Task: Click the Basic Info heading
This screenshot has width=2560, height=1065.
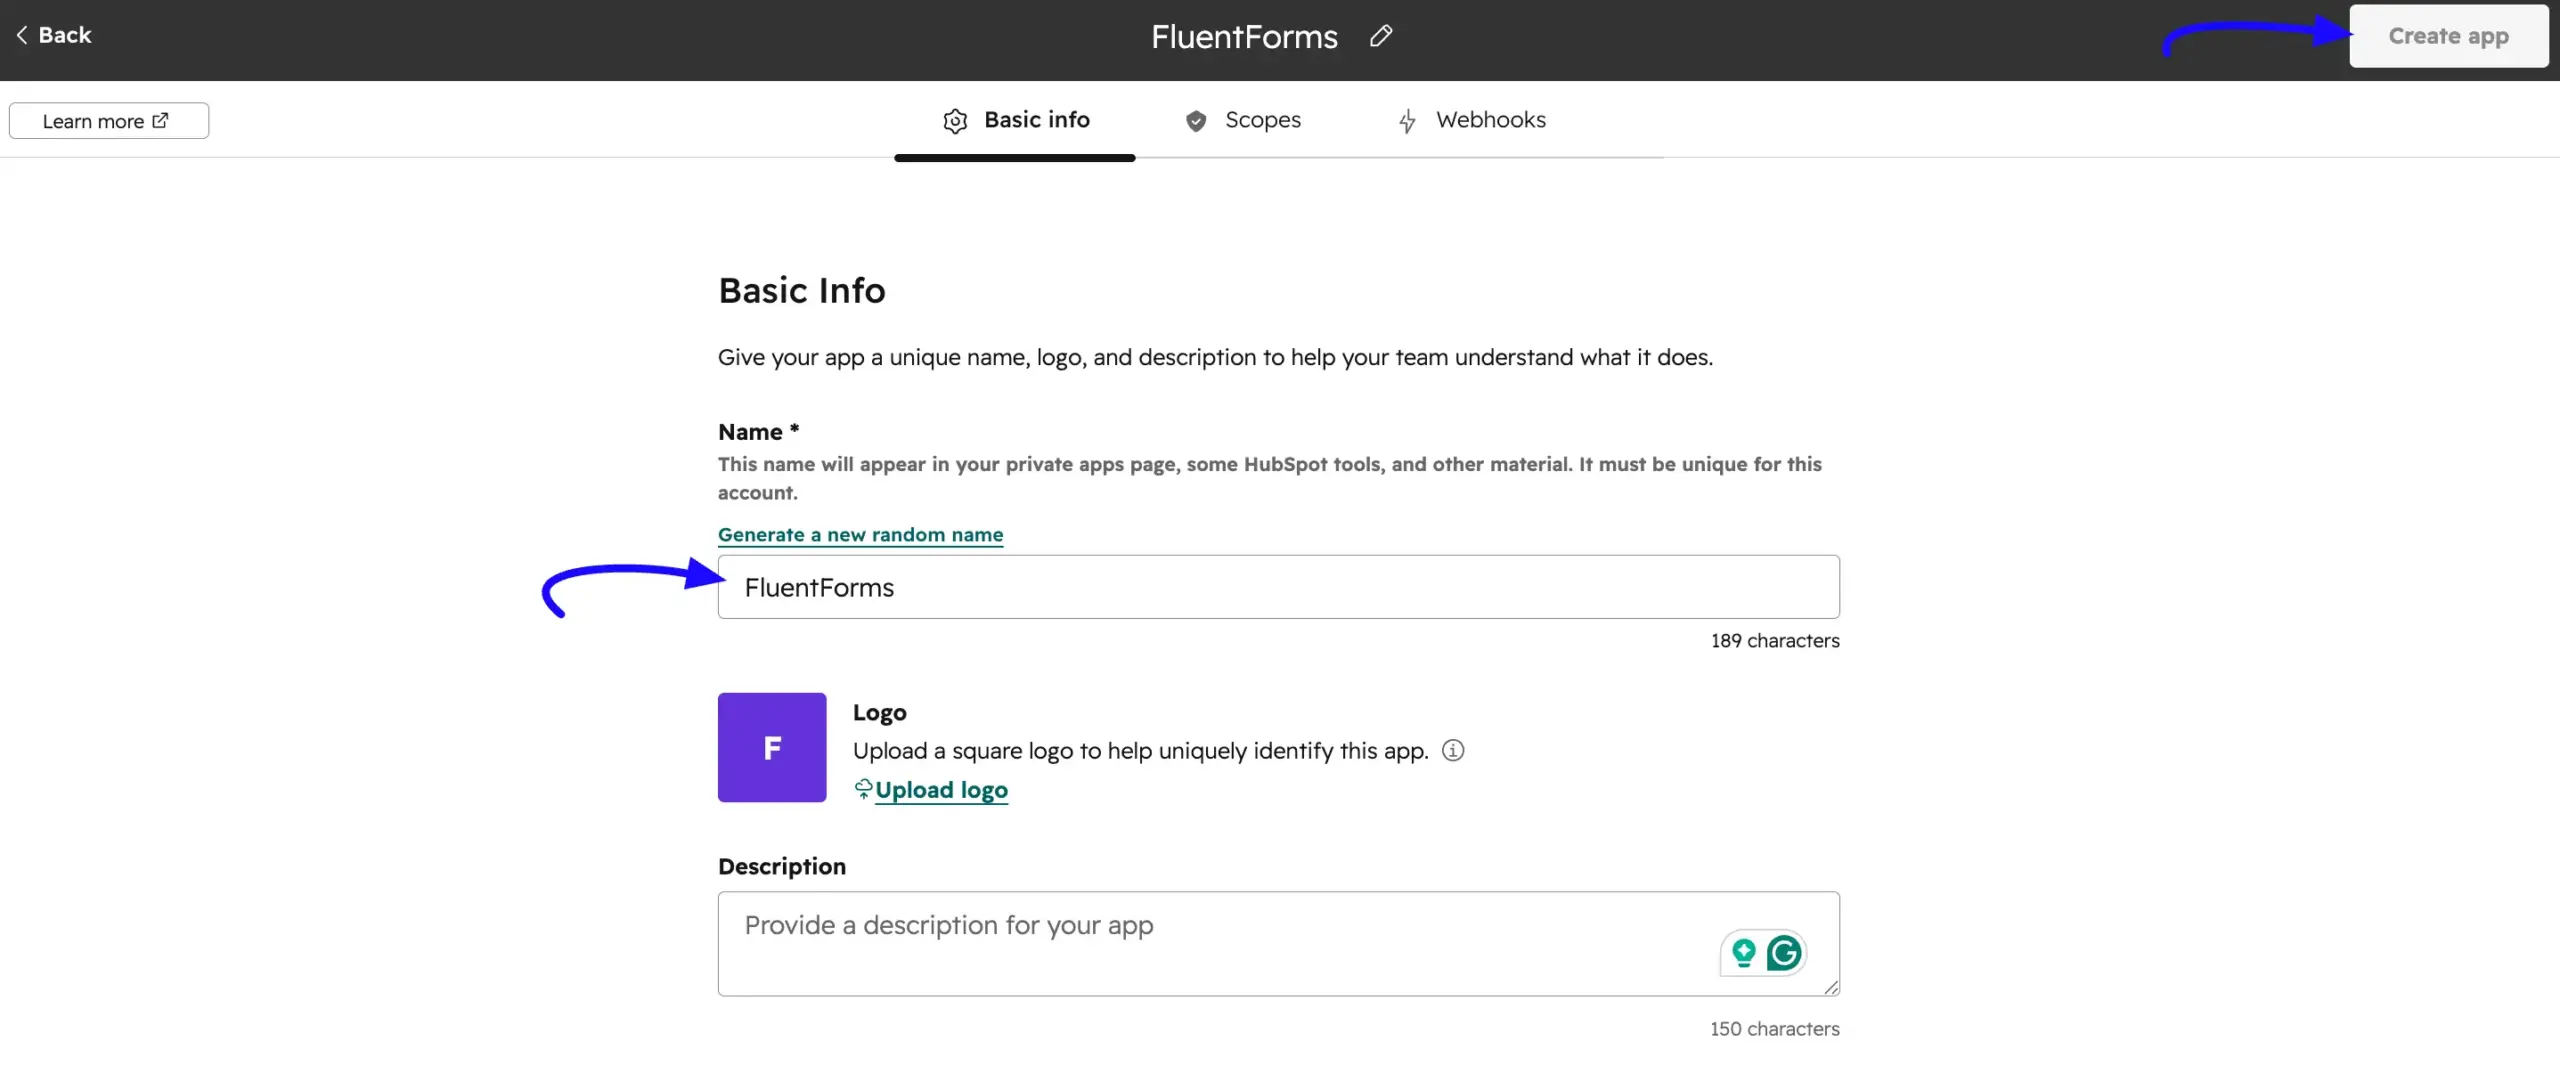Action: pos(801,290)
